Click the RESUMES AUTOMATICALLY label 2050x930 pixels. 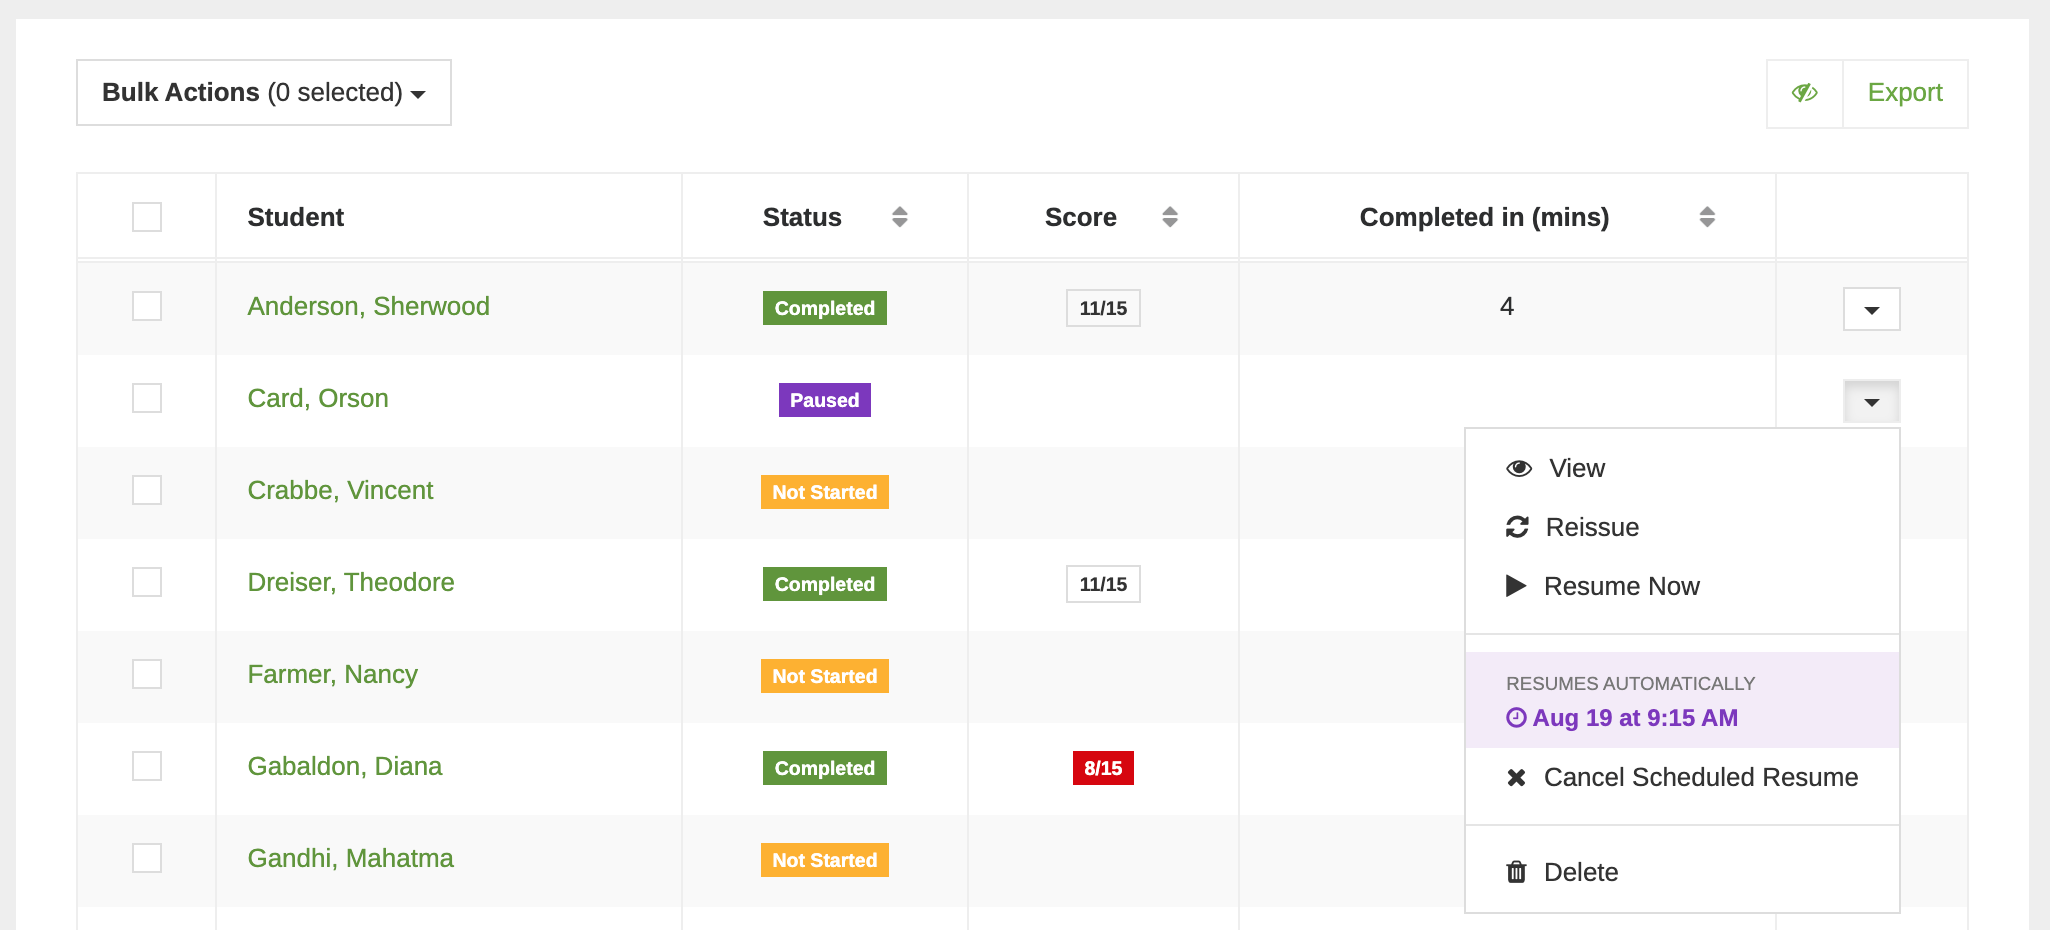pos(1631,684)
